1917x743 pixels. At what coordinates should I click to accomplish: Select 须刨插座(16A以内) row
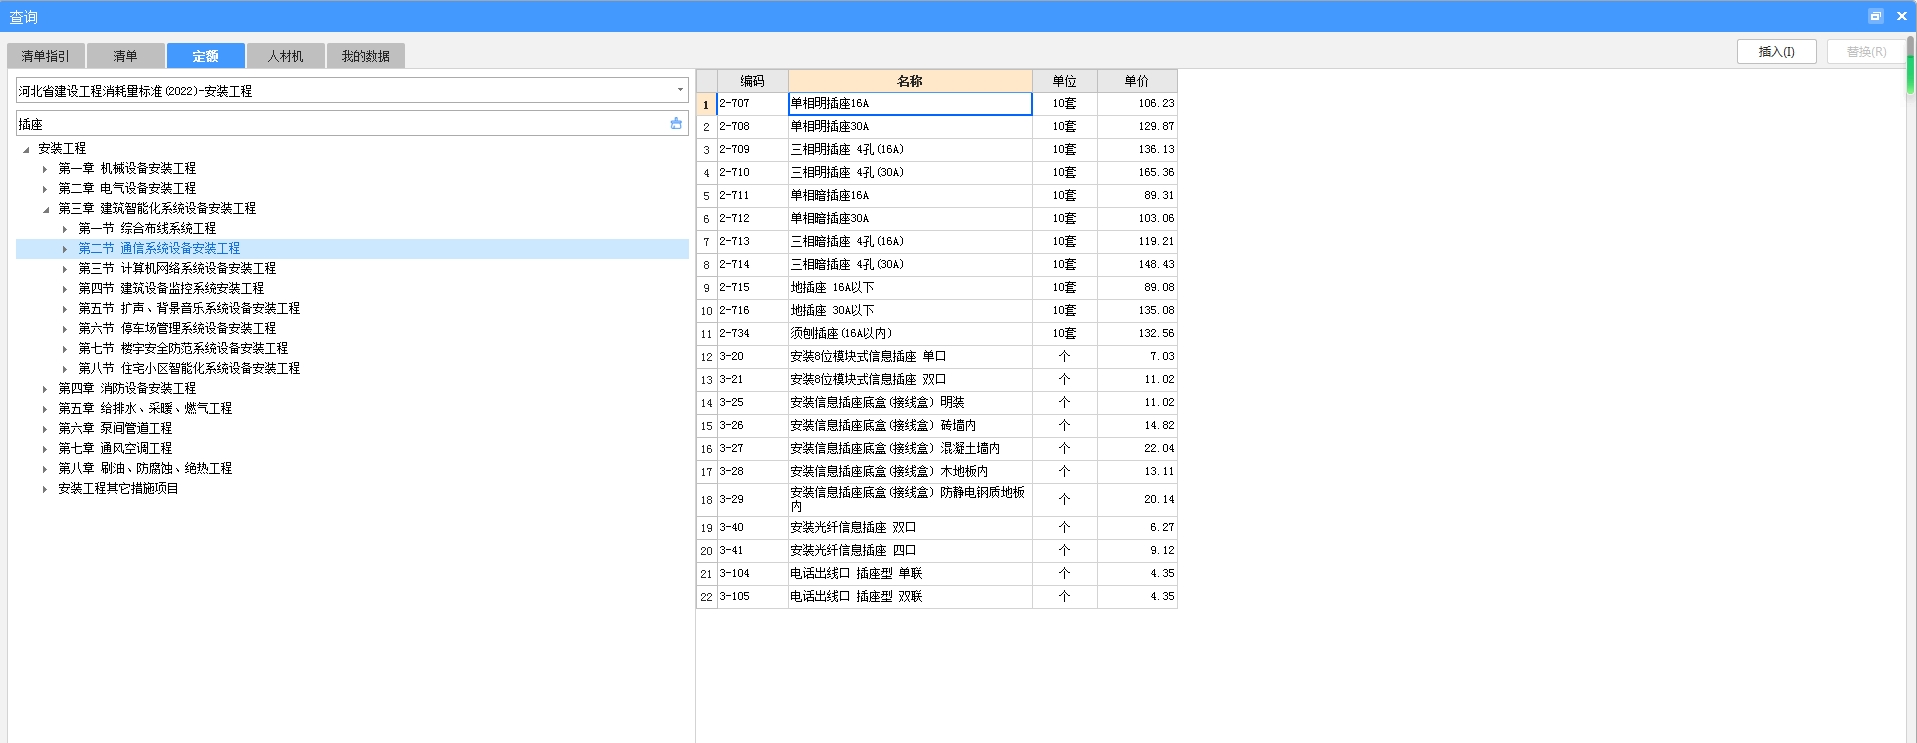point(910,333)
